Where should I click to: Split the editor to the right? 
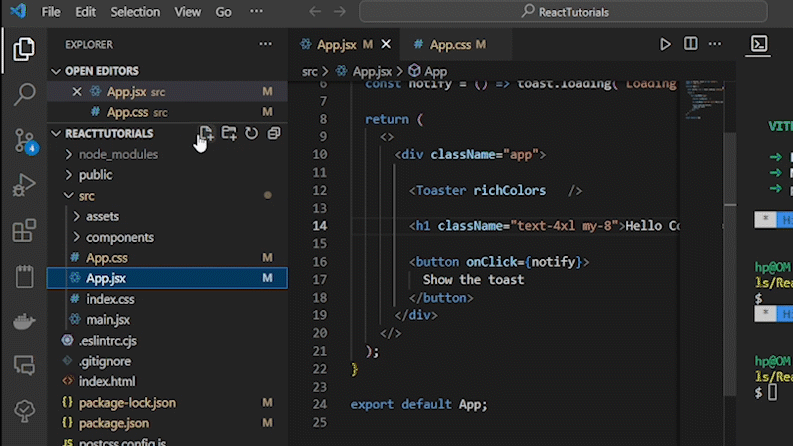(x=690, y=44)
